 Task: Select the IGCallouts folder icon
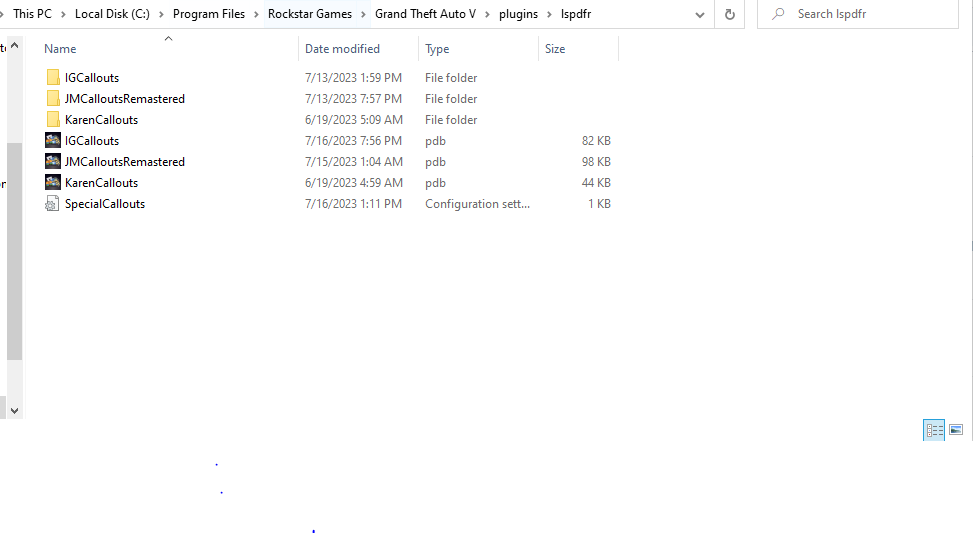pos(53,78)
